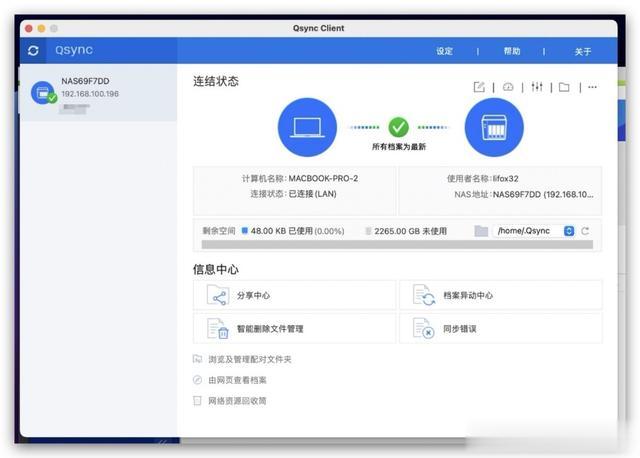The image size is (640, 458).
Task: Click the 2265.00 GB 未使用 text
Action: 411,231
